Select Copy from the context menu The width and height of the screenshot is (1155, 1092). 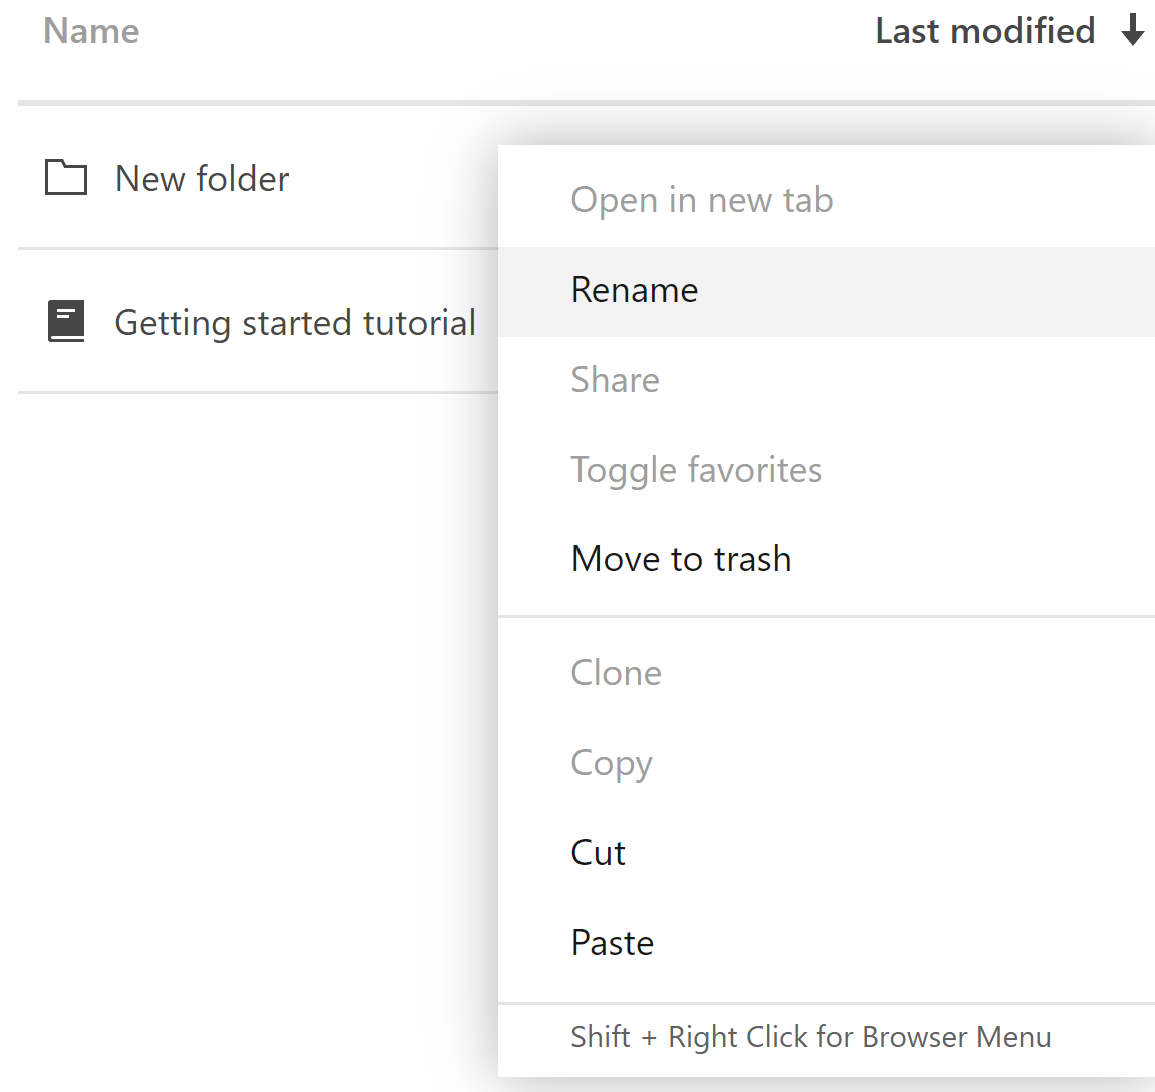611,763
